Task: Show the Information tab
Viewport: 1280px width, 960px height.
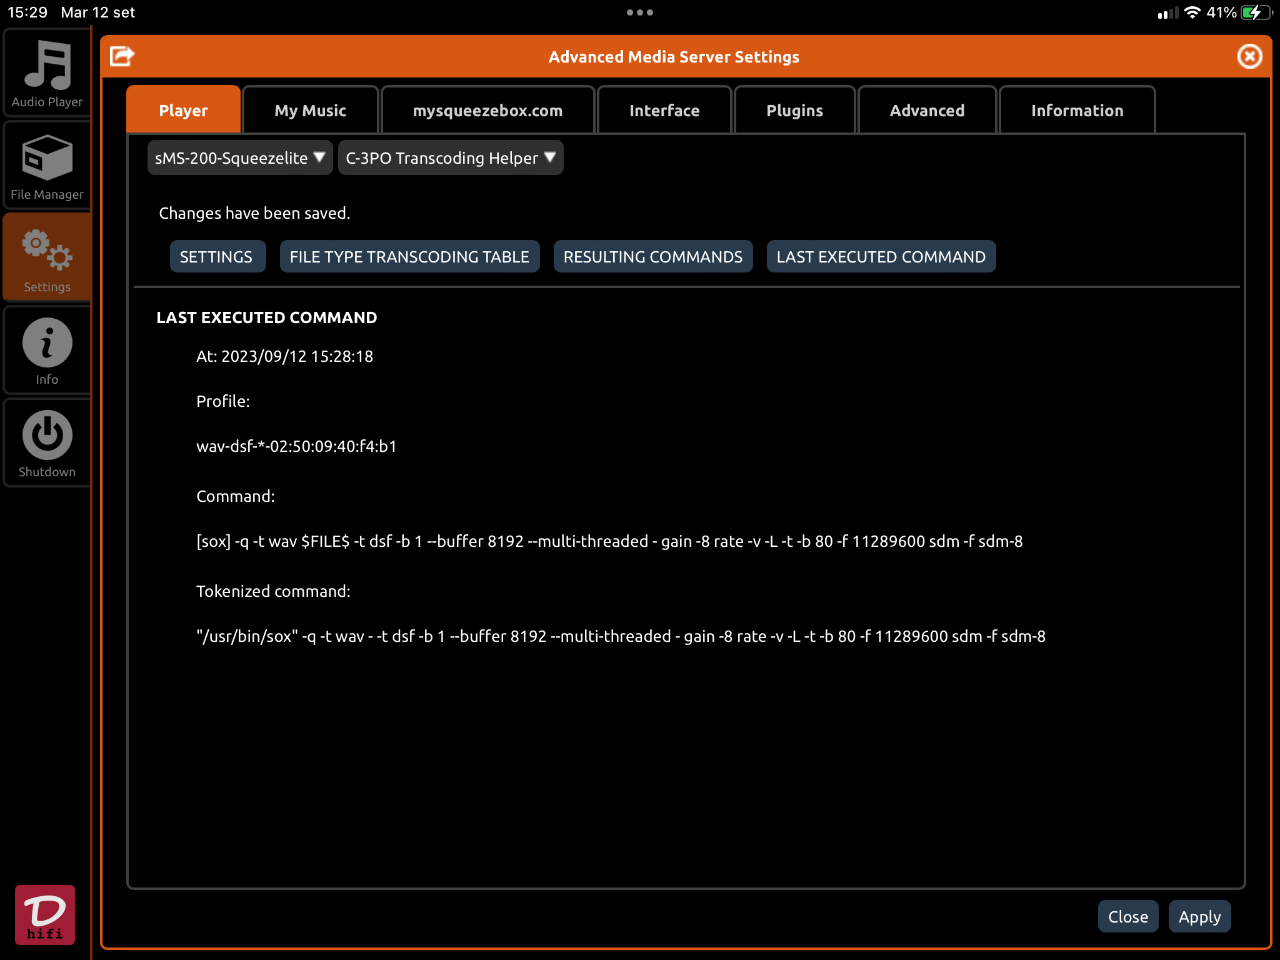Action: (1078, 110)
